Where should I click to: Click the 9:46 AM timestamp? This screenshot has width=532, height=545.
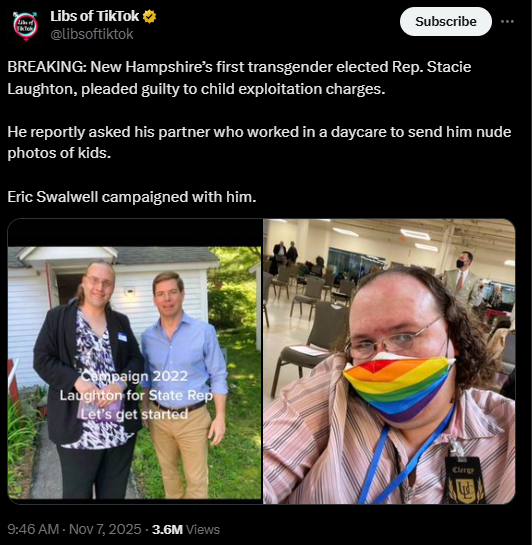tap(33, 529)
